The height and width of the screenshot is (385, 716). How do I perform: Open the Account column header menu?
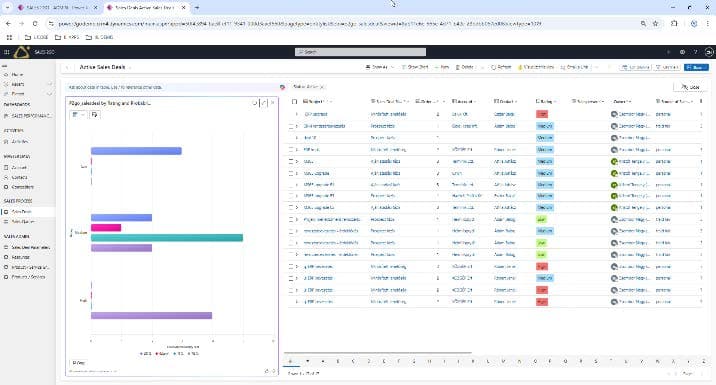tap(464, 101)
